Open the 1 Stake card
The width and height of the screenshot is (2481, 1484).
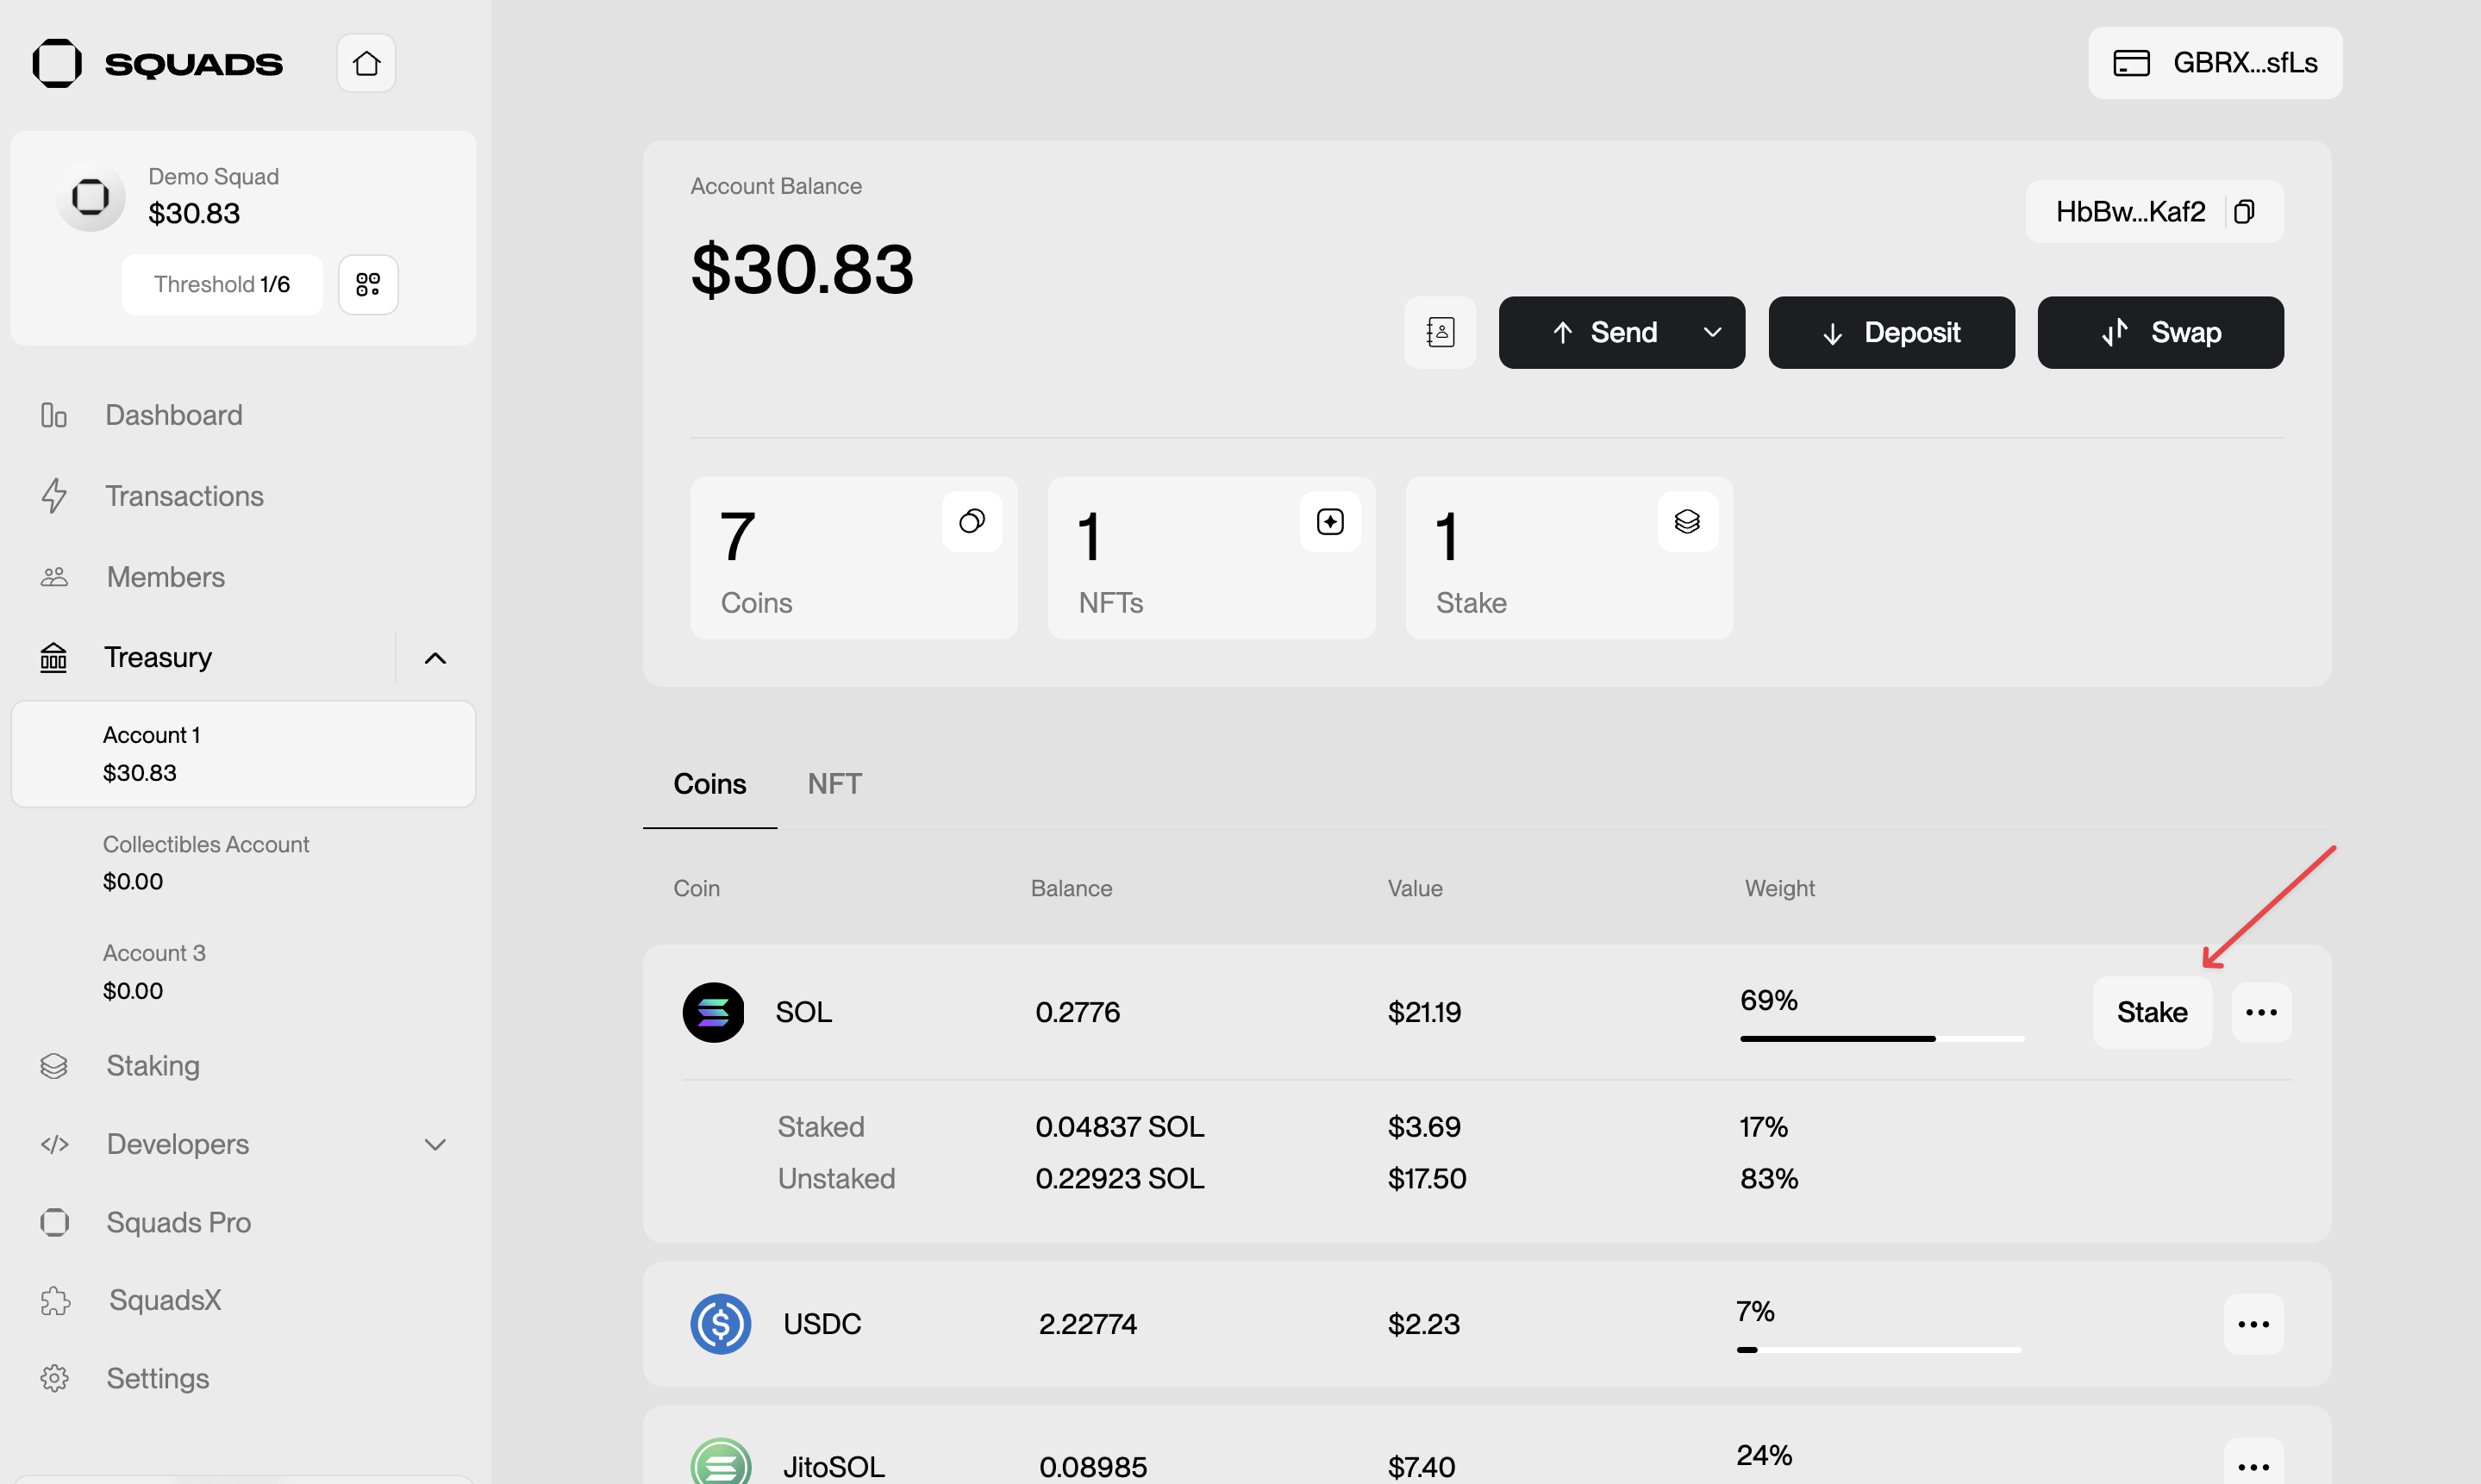pyautogui.click(x=1569, y=558)
